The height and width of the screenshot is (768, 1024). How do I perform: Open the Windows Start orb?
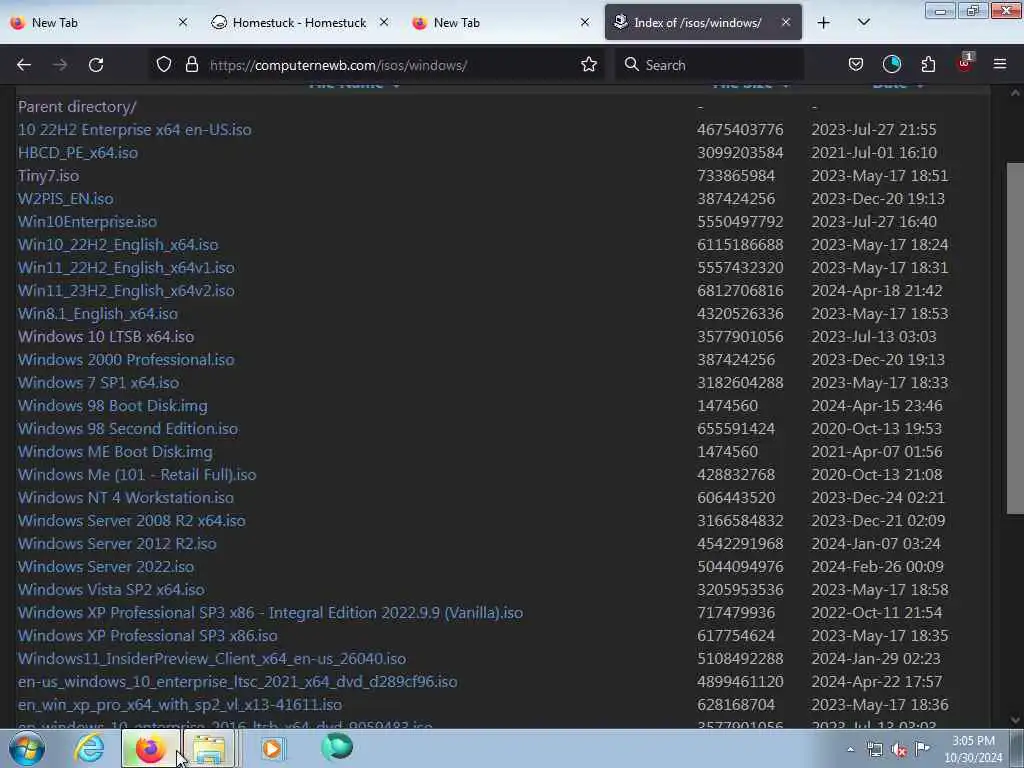click(27, 748)
